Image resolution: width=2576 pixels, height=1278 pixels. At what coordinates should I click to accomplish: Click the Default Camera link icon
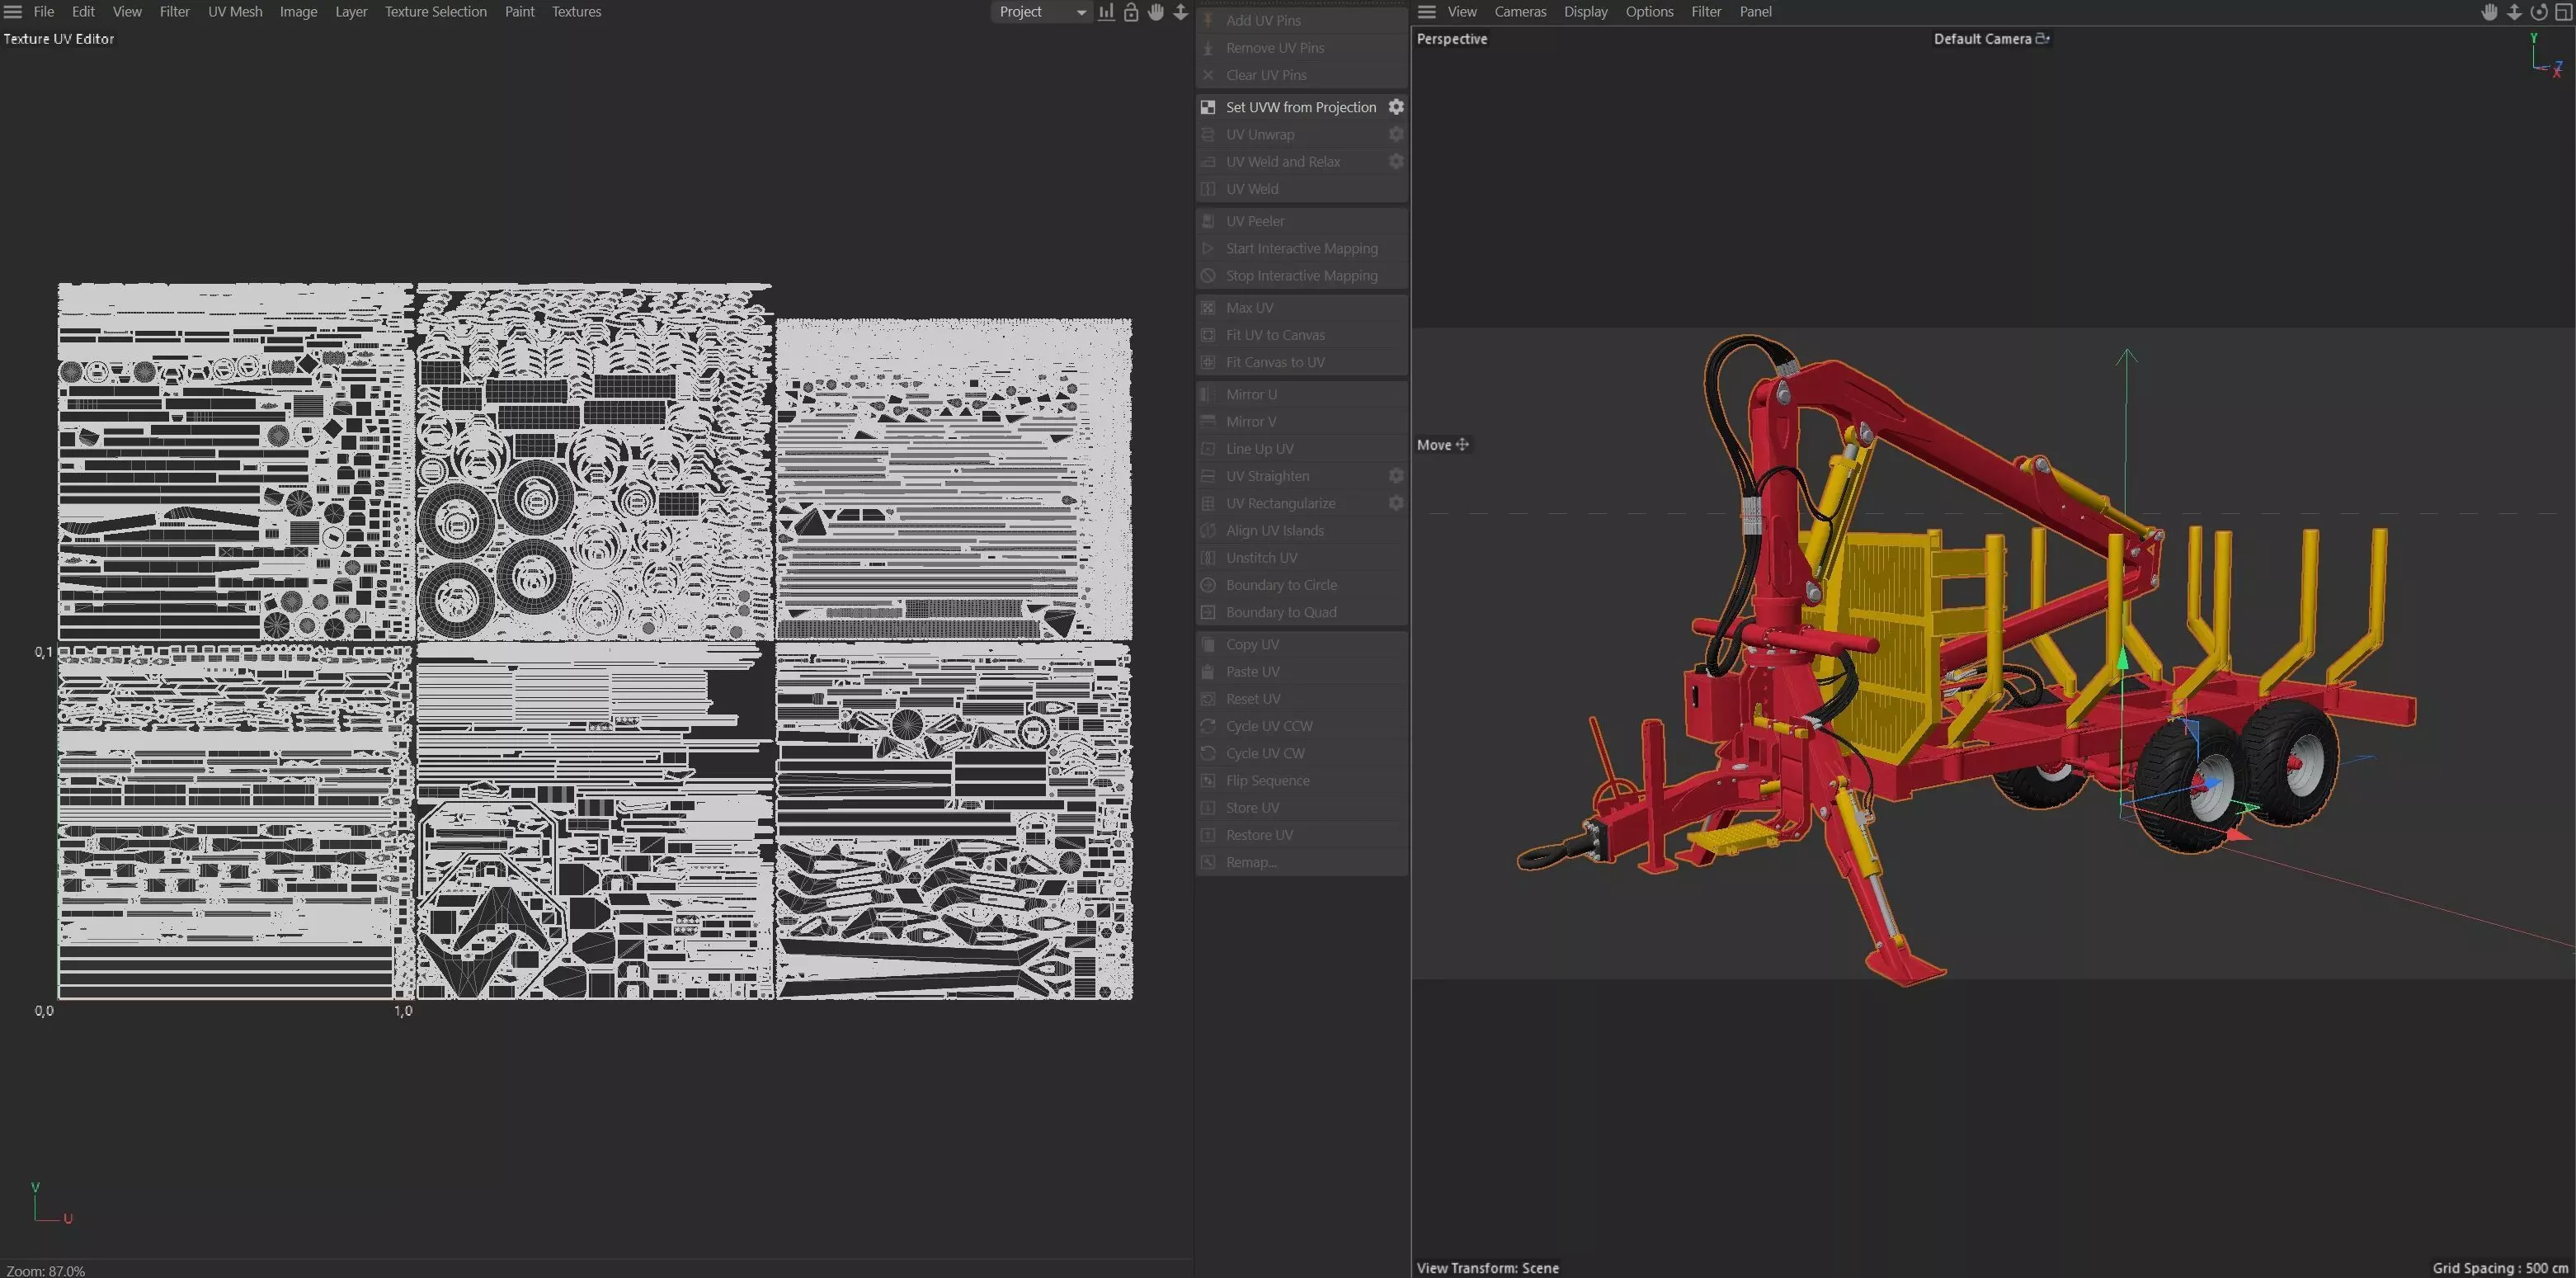(2042, 39)
